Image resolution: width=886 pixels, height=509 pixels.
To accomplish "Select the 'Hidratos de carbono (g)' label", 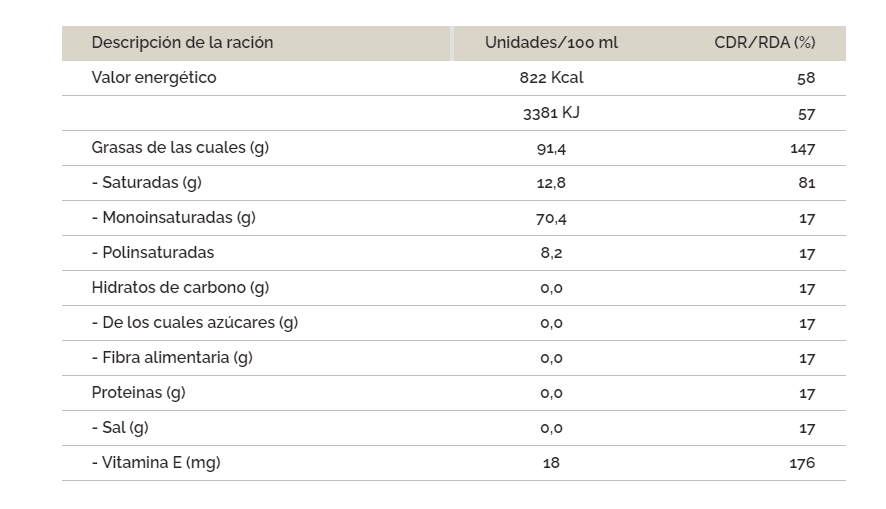I will point(180,288).
